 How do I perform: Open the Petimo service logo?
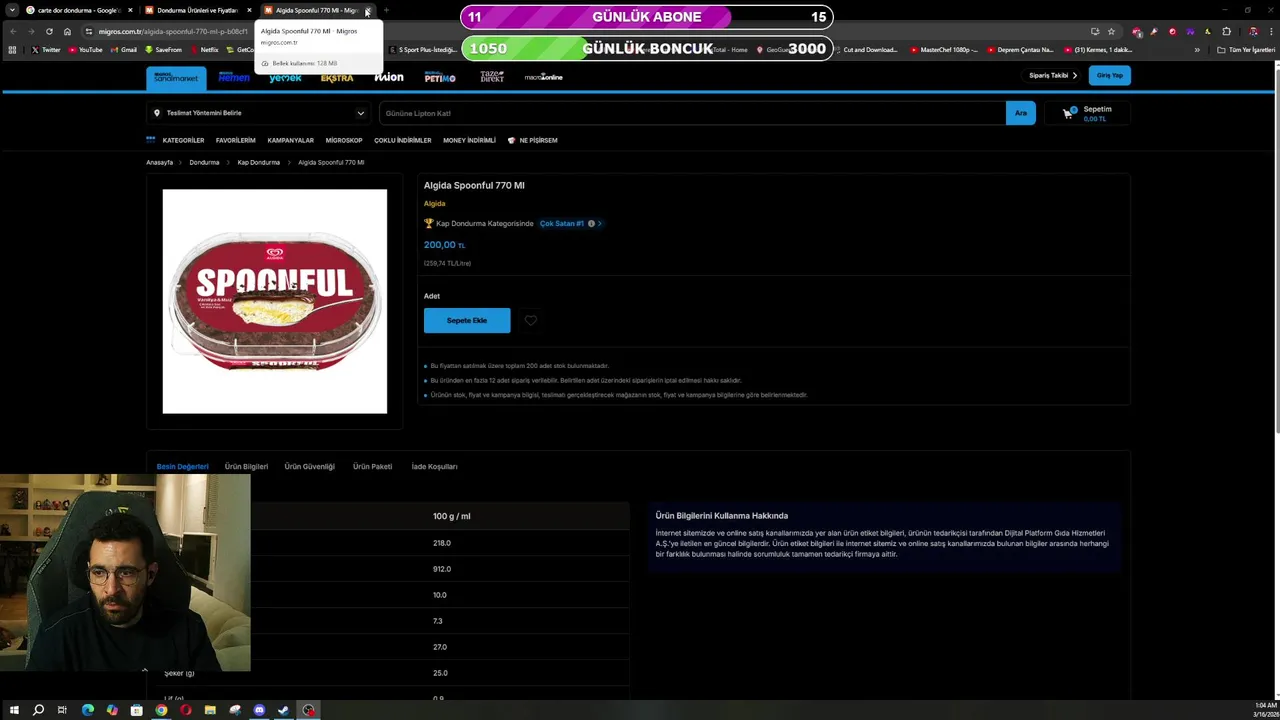[x=440, y=77]
